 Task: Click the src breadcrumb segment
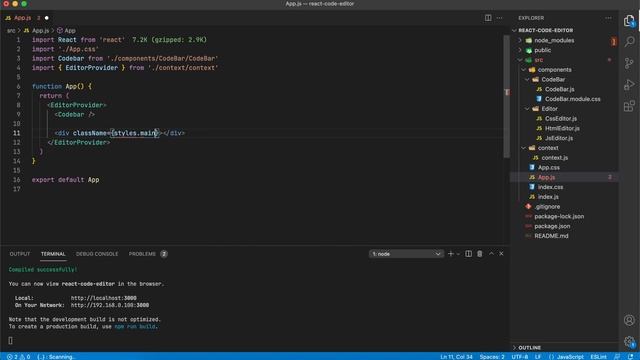click(x=11, y=31)
